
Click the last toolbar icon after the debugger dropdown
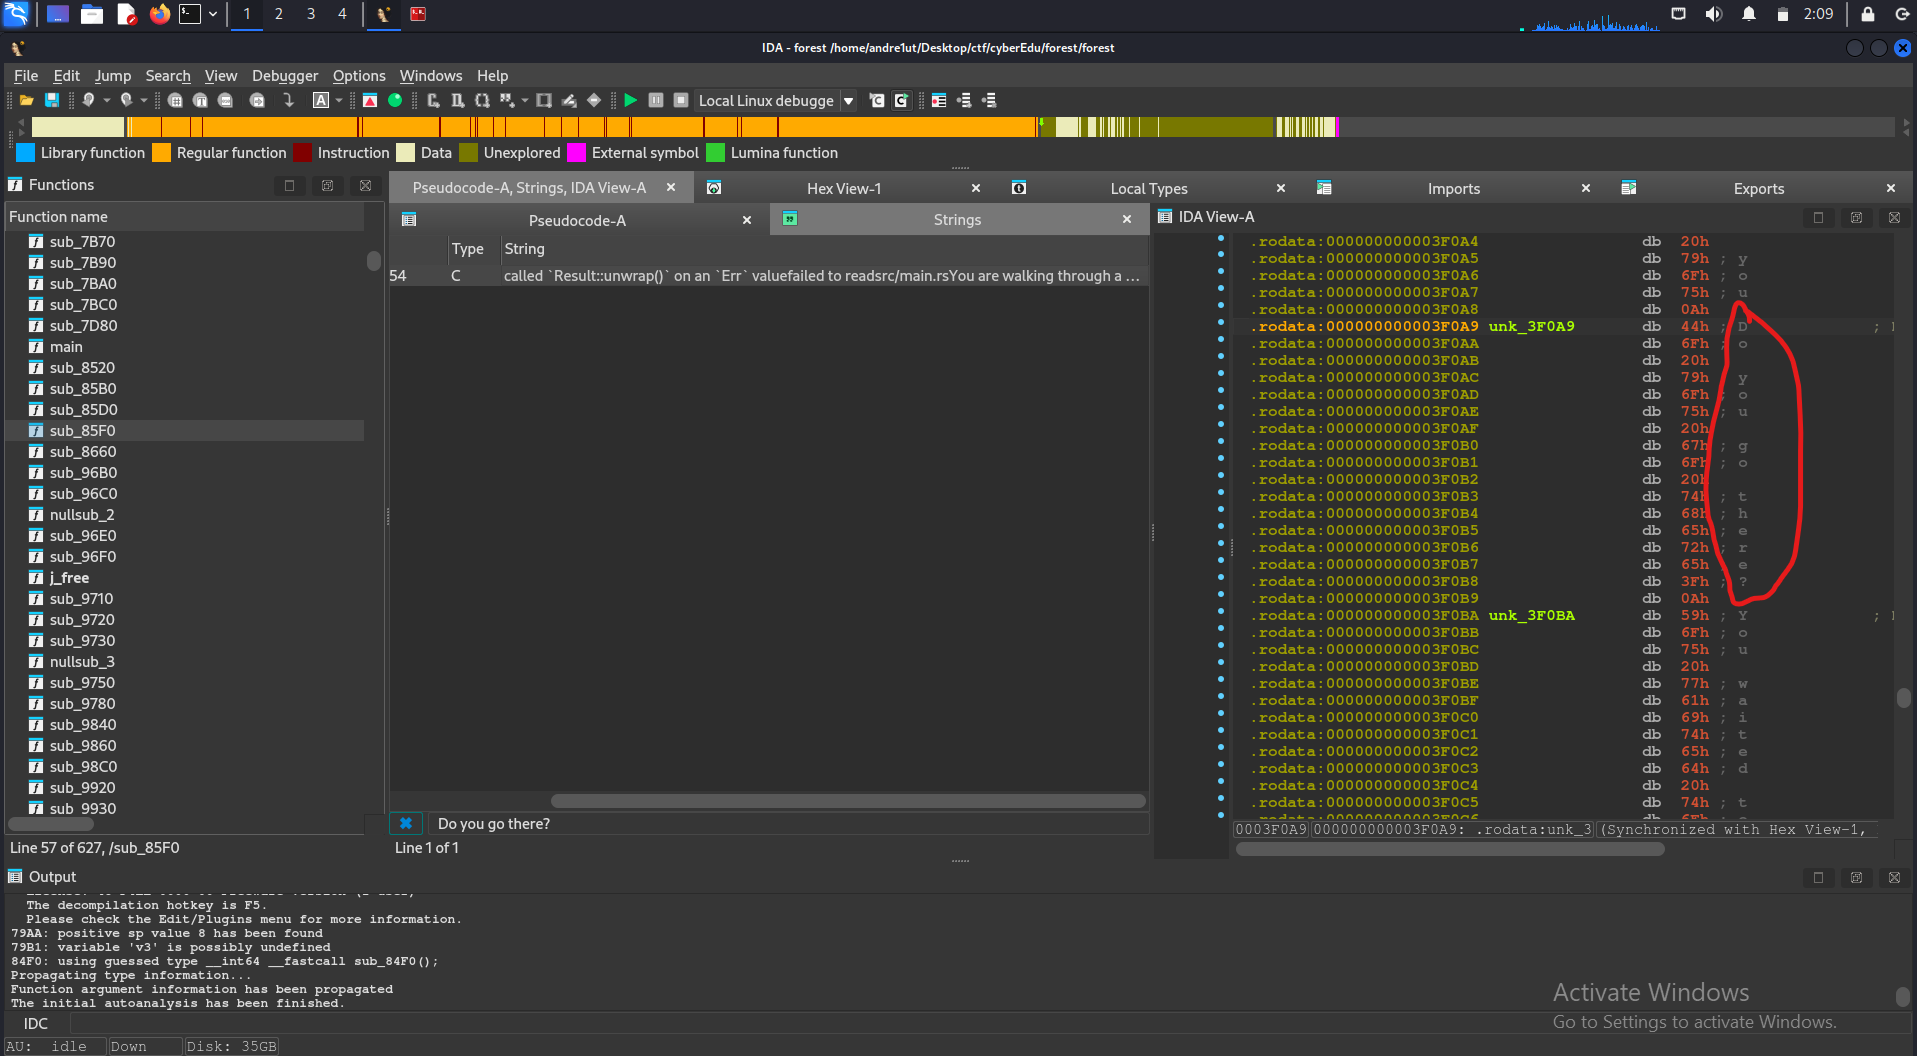[989, 100]
